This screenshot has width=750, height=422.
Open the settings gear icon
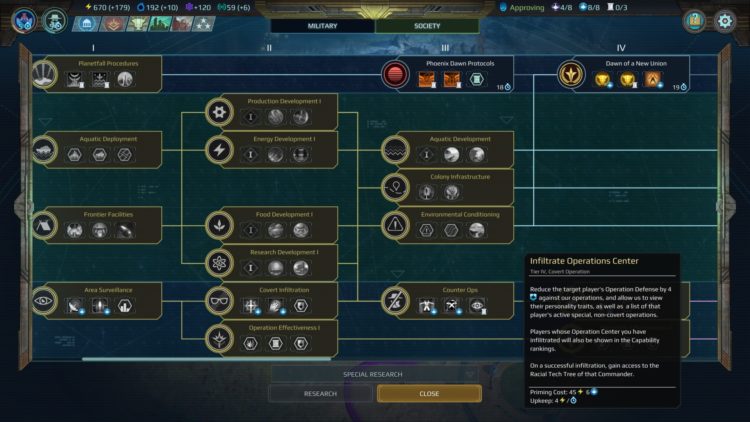point(725,21)
